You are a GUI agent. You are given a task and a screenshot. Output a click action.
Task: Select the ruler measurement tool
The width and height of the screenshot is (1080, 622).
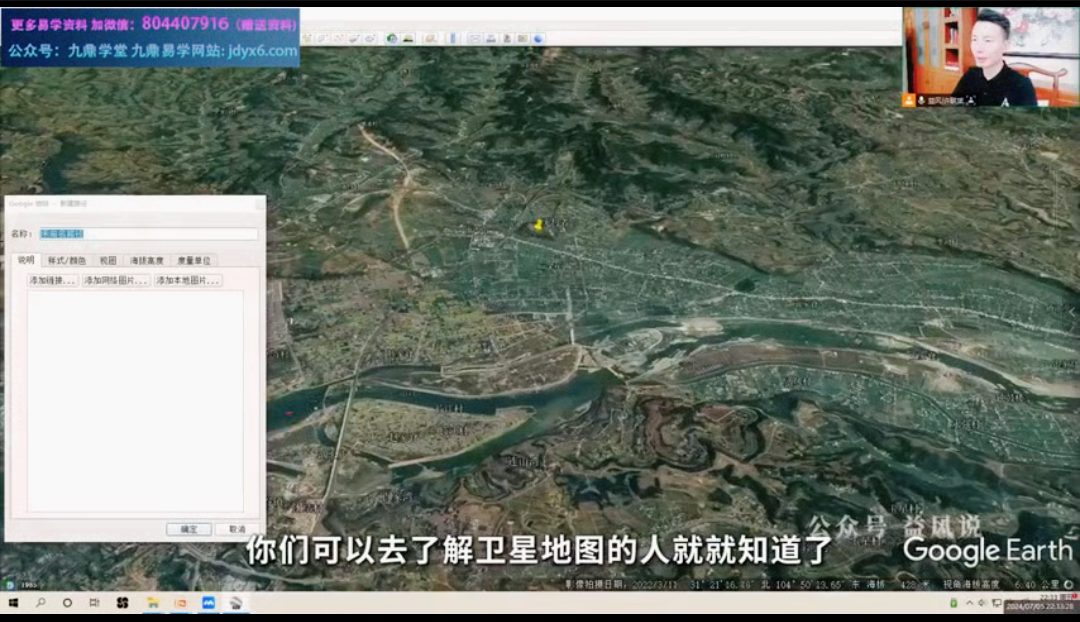453,38
